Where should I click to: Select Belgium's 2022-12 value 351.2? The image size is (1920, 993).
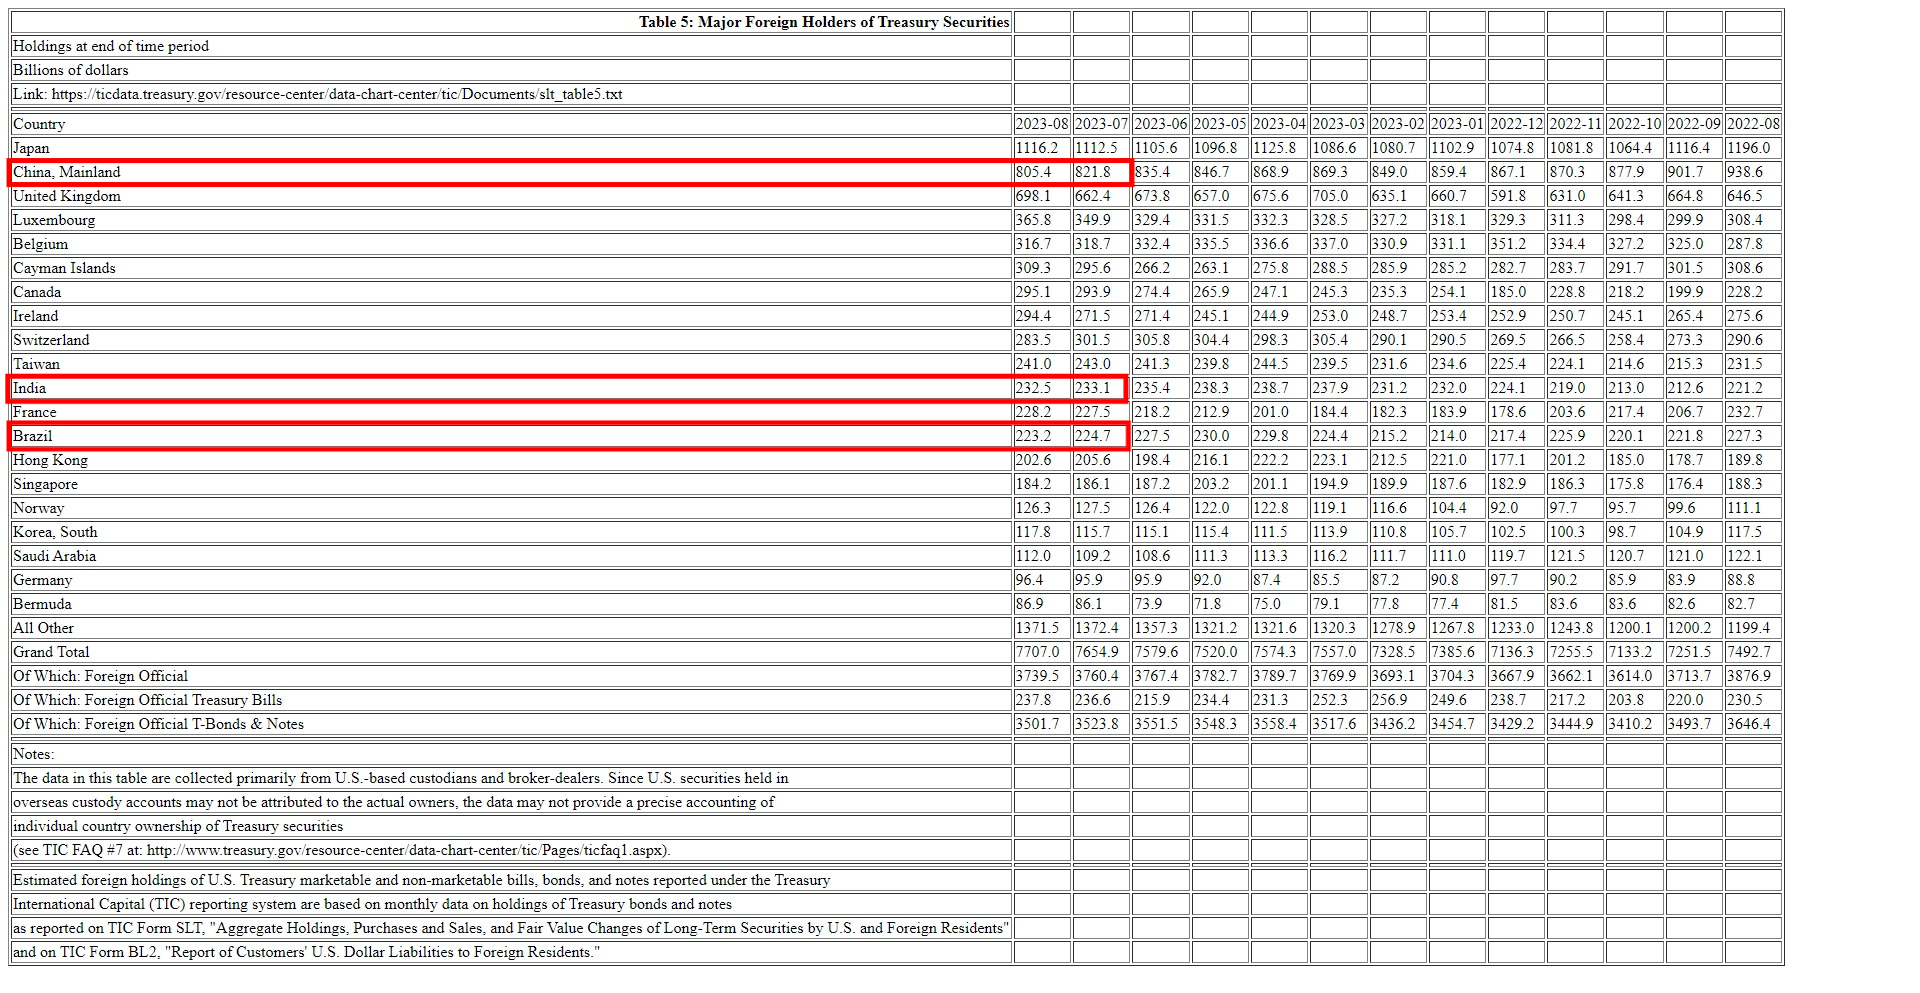tap(1516, 244)
